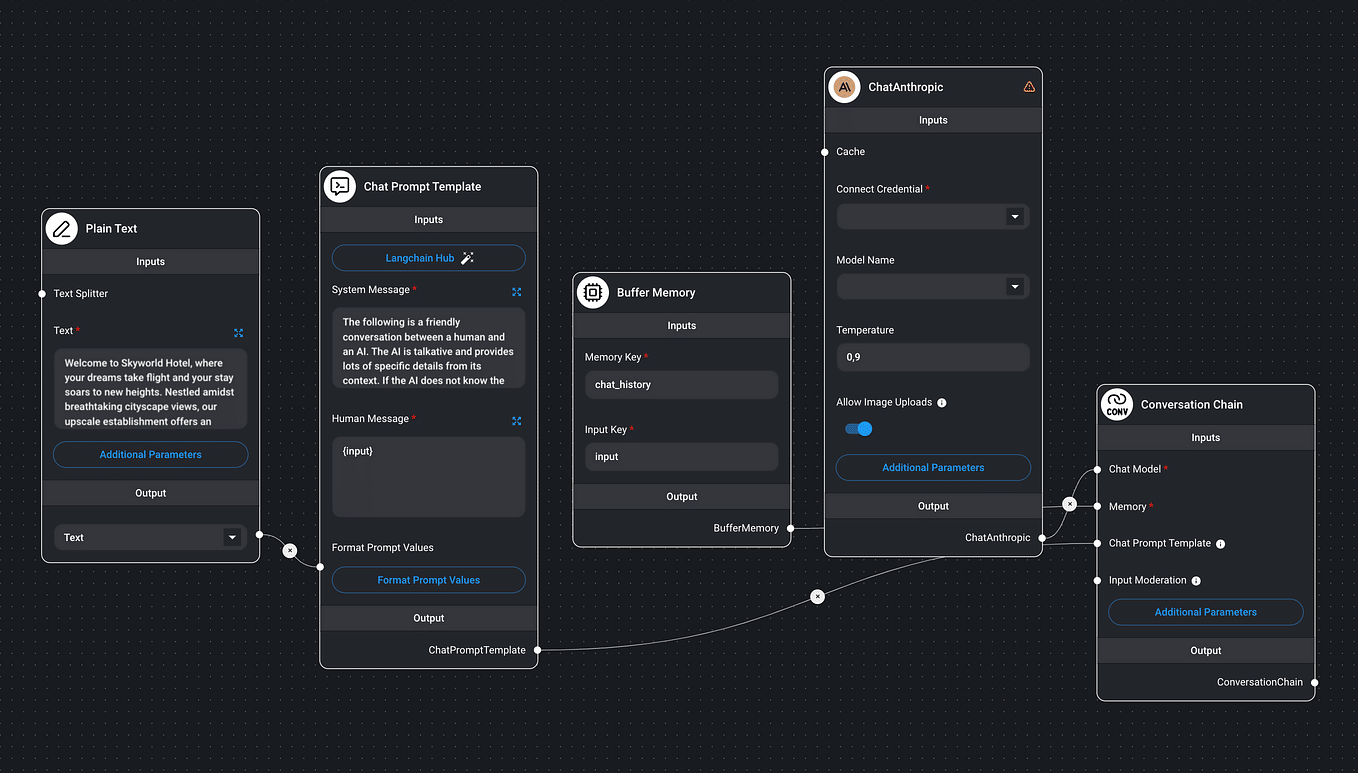1358x773 pixels.
Task: Click the Format Prompt Values button
Action: [x=428, y=580]
